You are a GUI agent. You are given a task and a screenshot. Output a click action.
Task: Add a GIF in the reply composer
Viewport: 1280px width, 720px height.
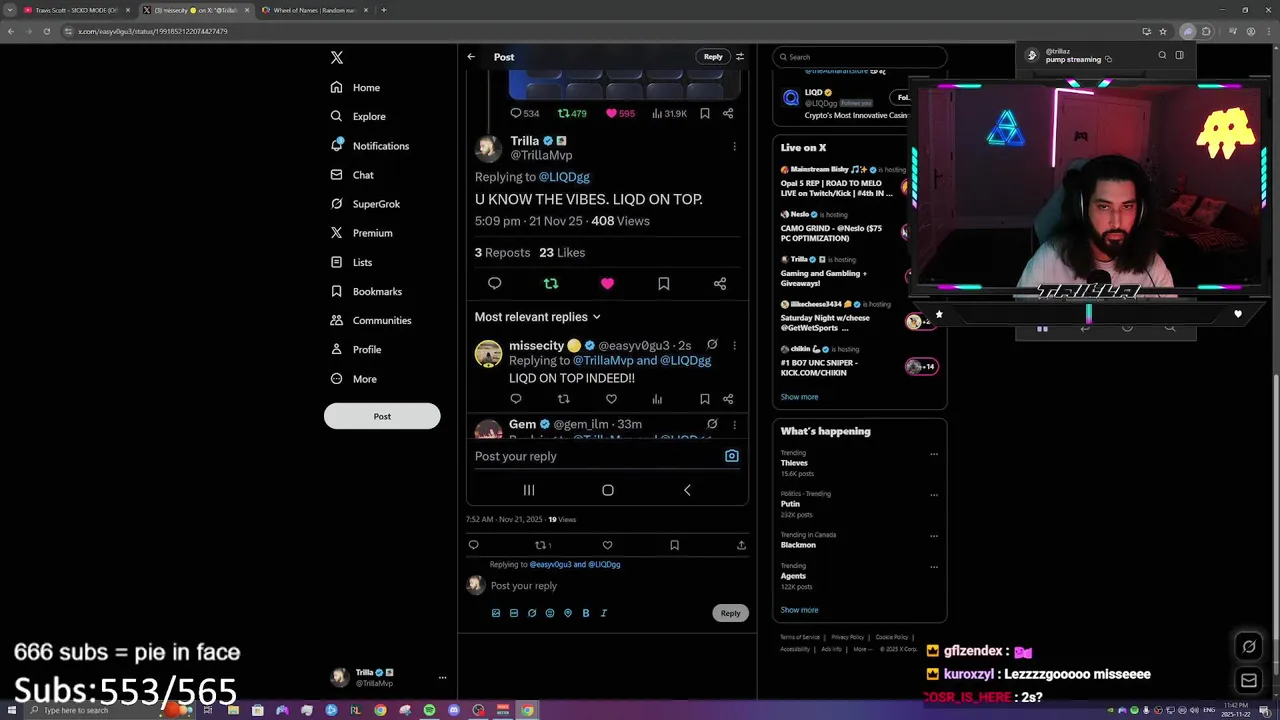click(514, 613)
